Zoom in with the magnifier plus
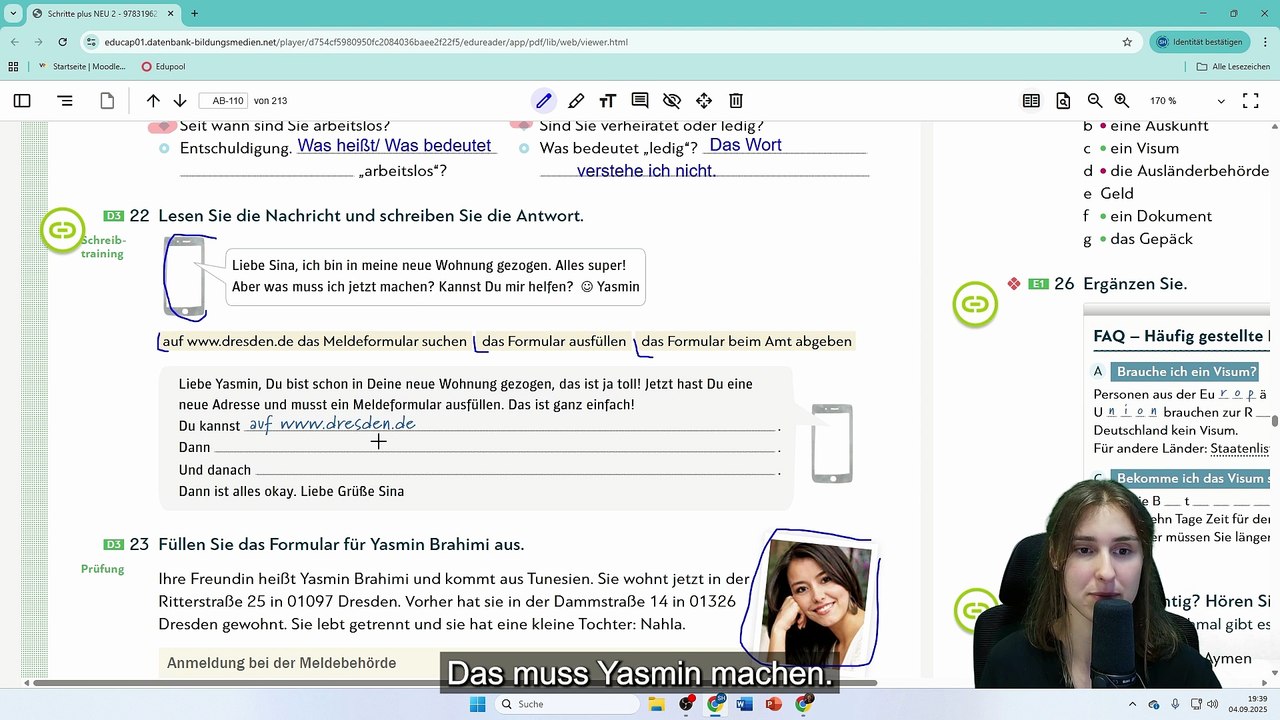Screen dimensions: 1280x720 1122,101
